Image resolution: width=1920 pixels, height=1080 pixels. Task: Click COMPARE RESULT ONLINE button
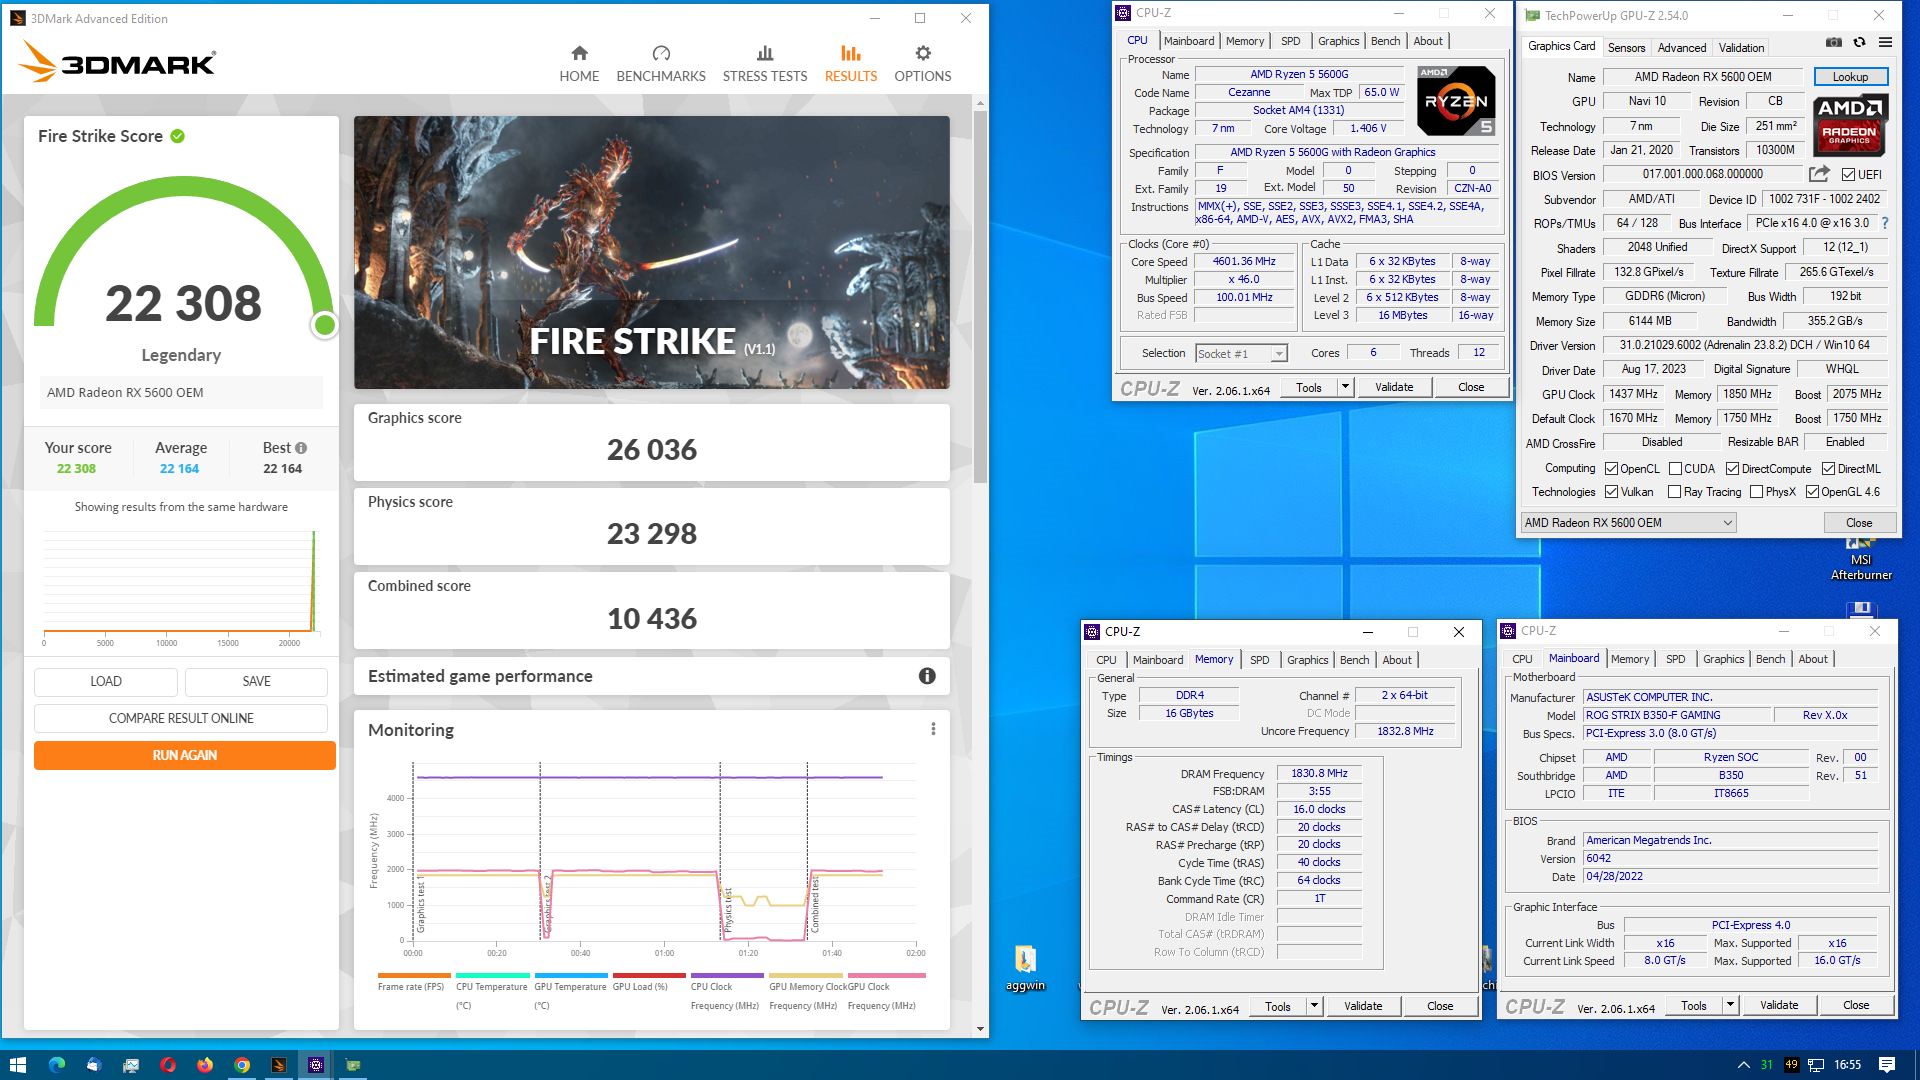point(181,718)
